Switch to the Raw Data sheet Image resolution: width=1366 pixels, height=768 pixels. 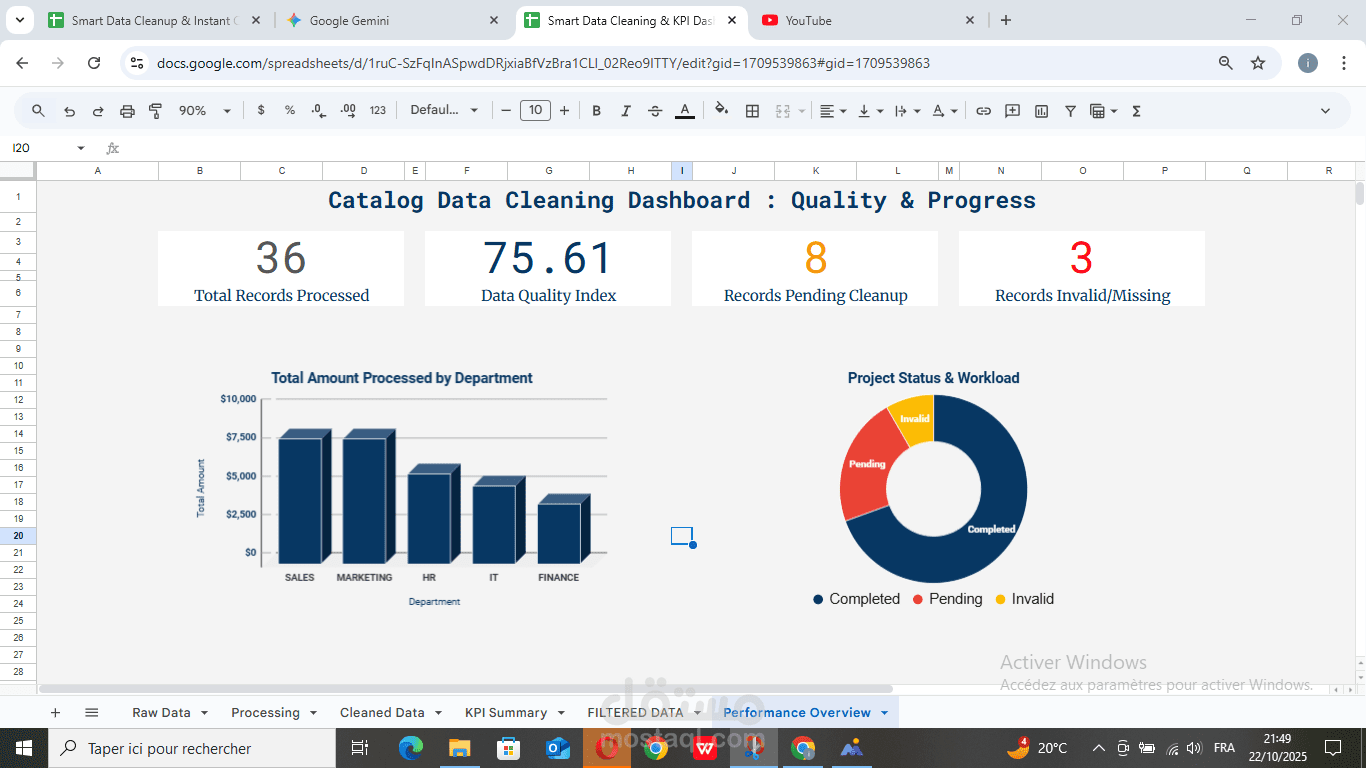[161, 713]
